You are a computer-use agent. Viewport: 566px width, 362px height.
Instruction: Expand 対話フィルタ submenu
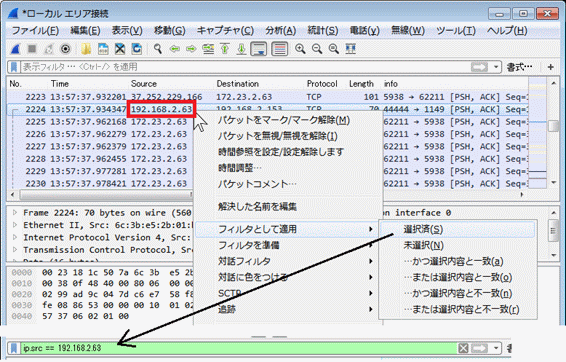click(287, 261)
